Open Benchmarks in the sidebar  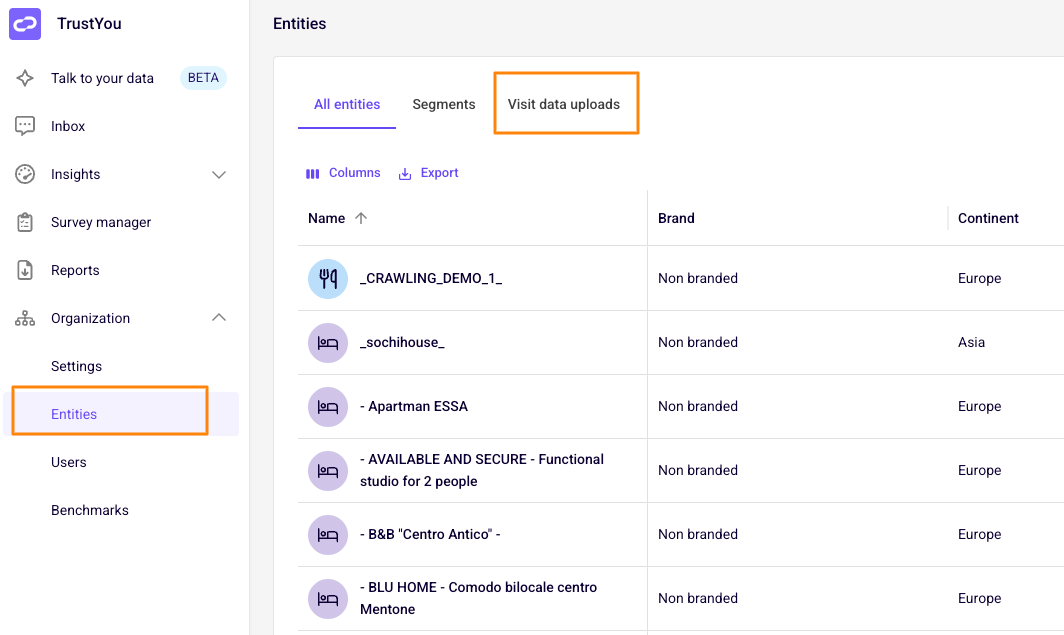[90, 510]
